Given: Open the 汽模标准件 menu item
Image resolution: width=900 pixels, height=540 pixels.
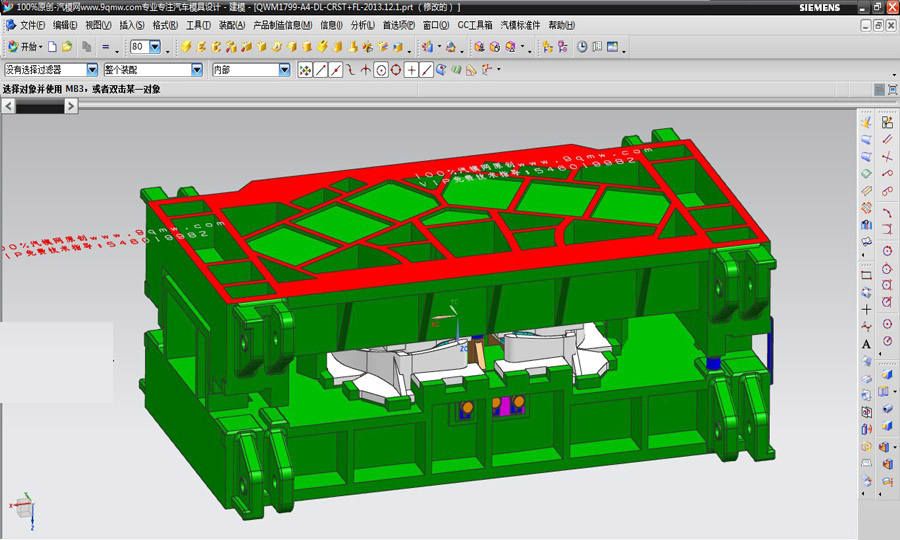Looking at the screenshot, I should 521,25.
